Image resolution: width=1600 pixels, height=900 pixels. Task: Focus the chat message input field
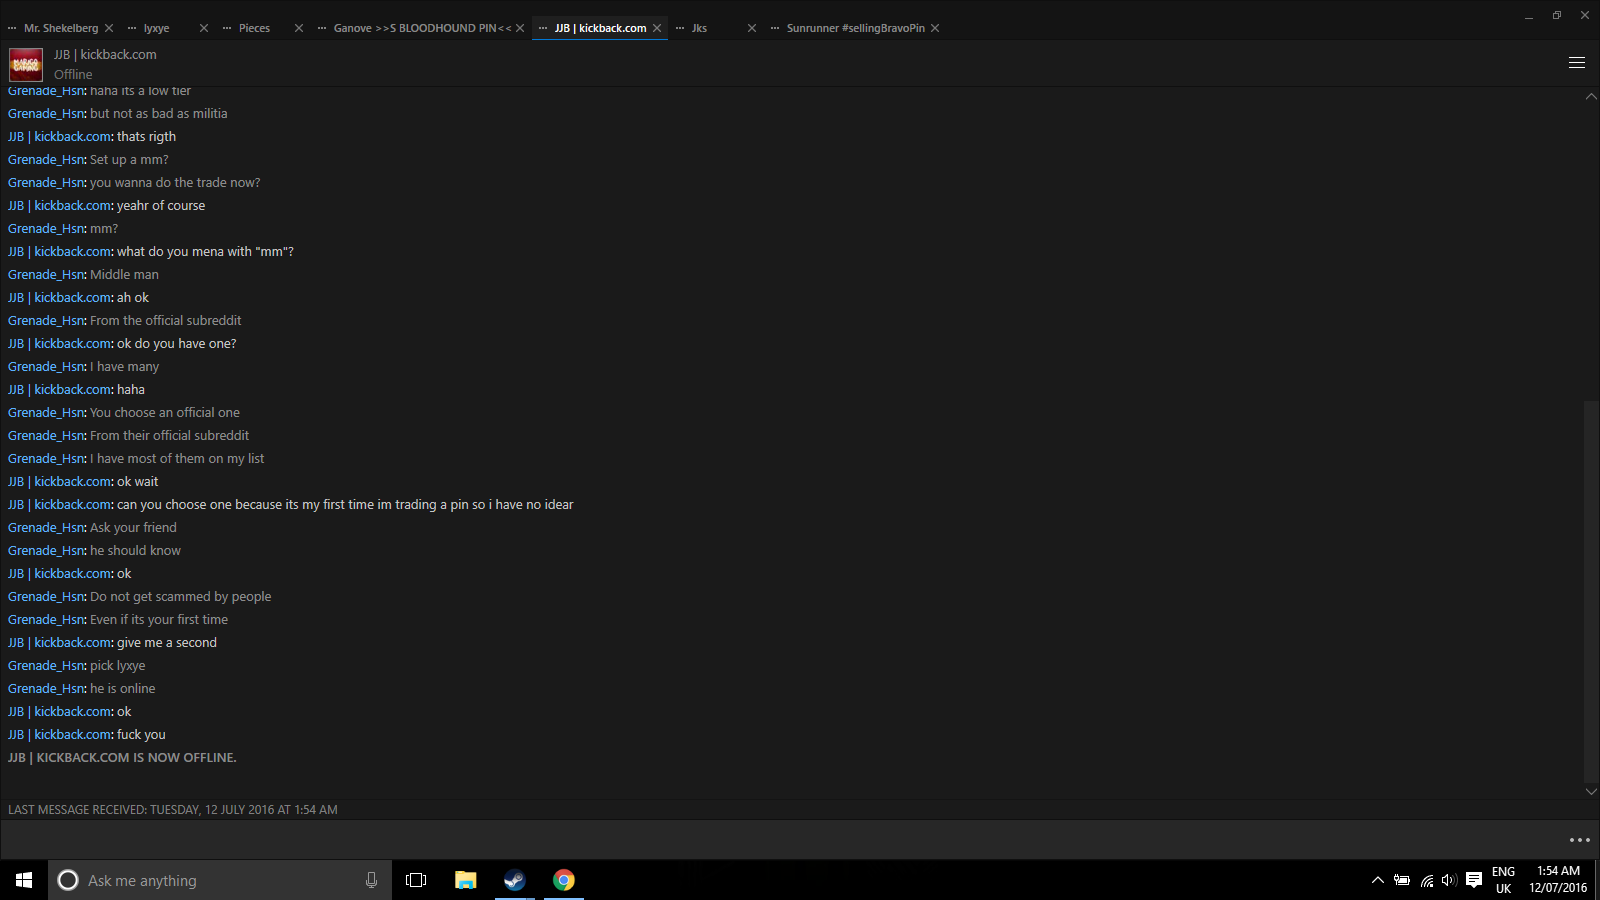click(x=780, y=840)
